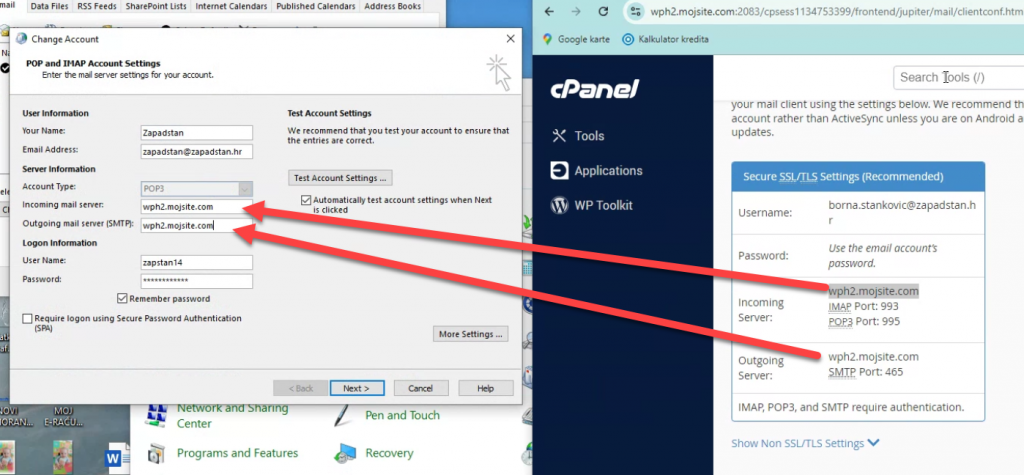
Task: Focus the Incoming mail server field
Action: pyautogui.click(x=196, y=207)
